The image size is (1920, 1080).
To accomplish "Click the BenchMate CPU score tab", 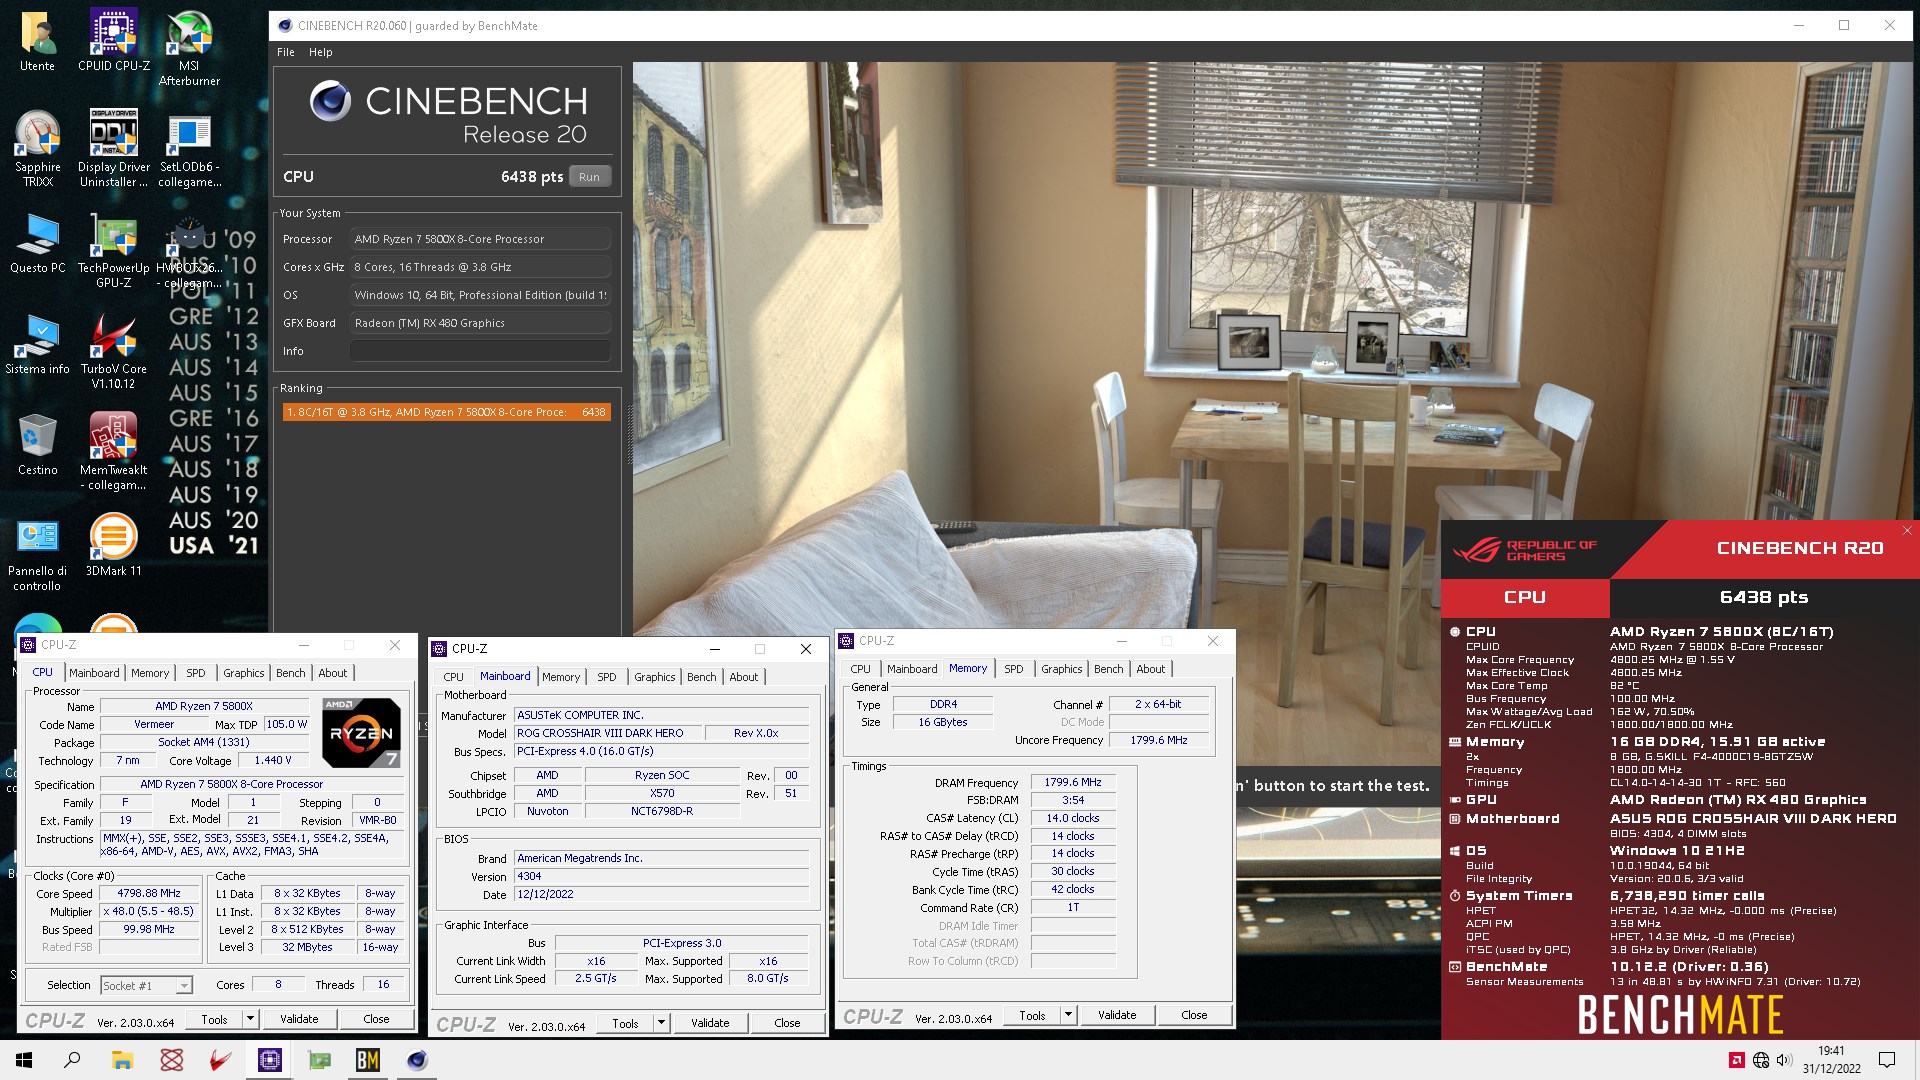I will (1525, 597).
